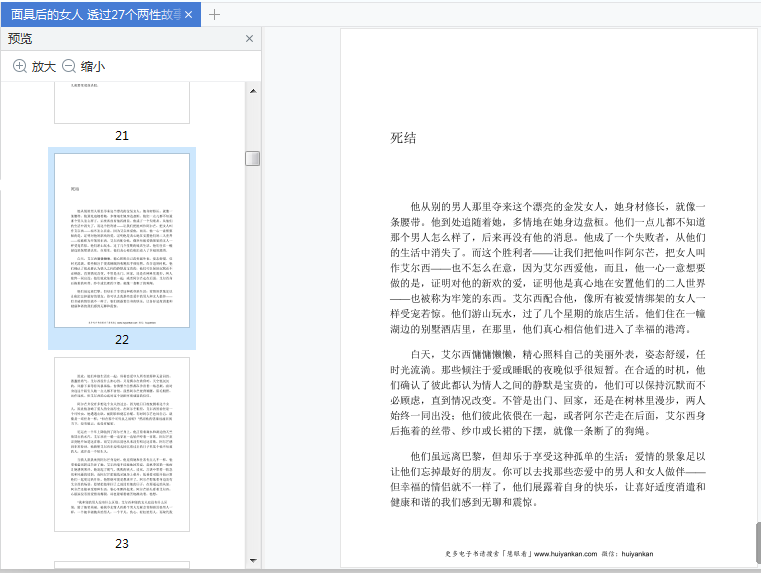
Task: Click the page number label 22
Action: tap(122, 340)
